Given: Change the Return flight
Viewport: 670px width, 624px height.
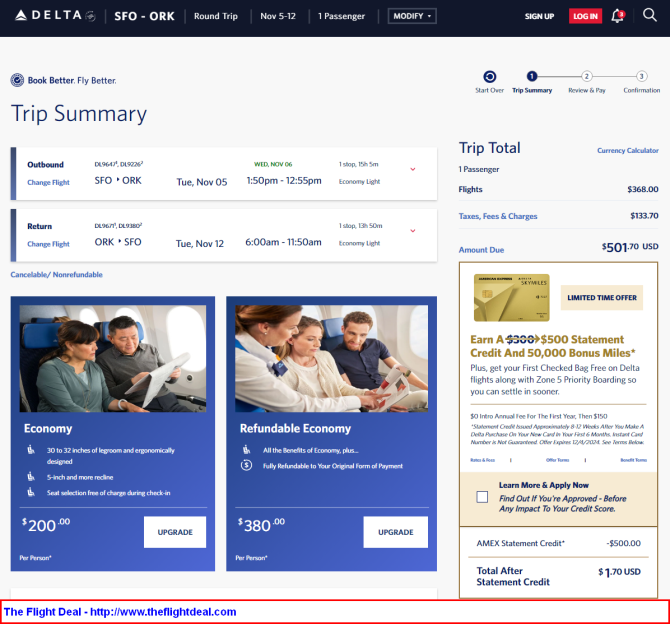Looking at the screenshot, I should pos(48,244).
